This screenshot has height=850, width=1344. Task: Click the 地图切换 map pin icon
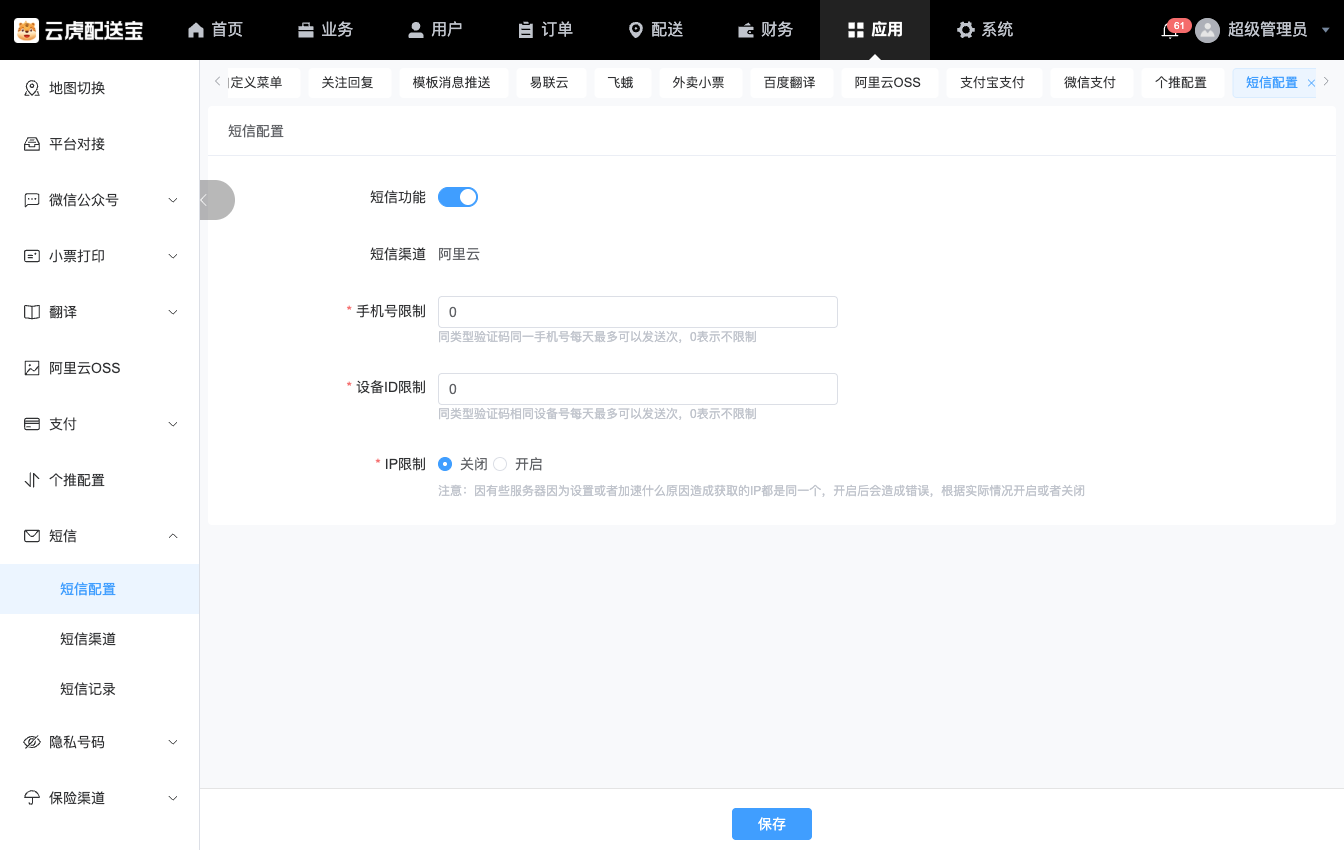[32, 88]
